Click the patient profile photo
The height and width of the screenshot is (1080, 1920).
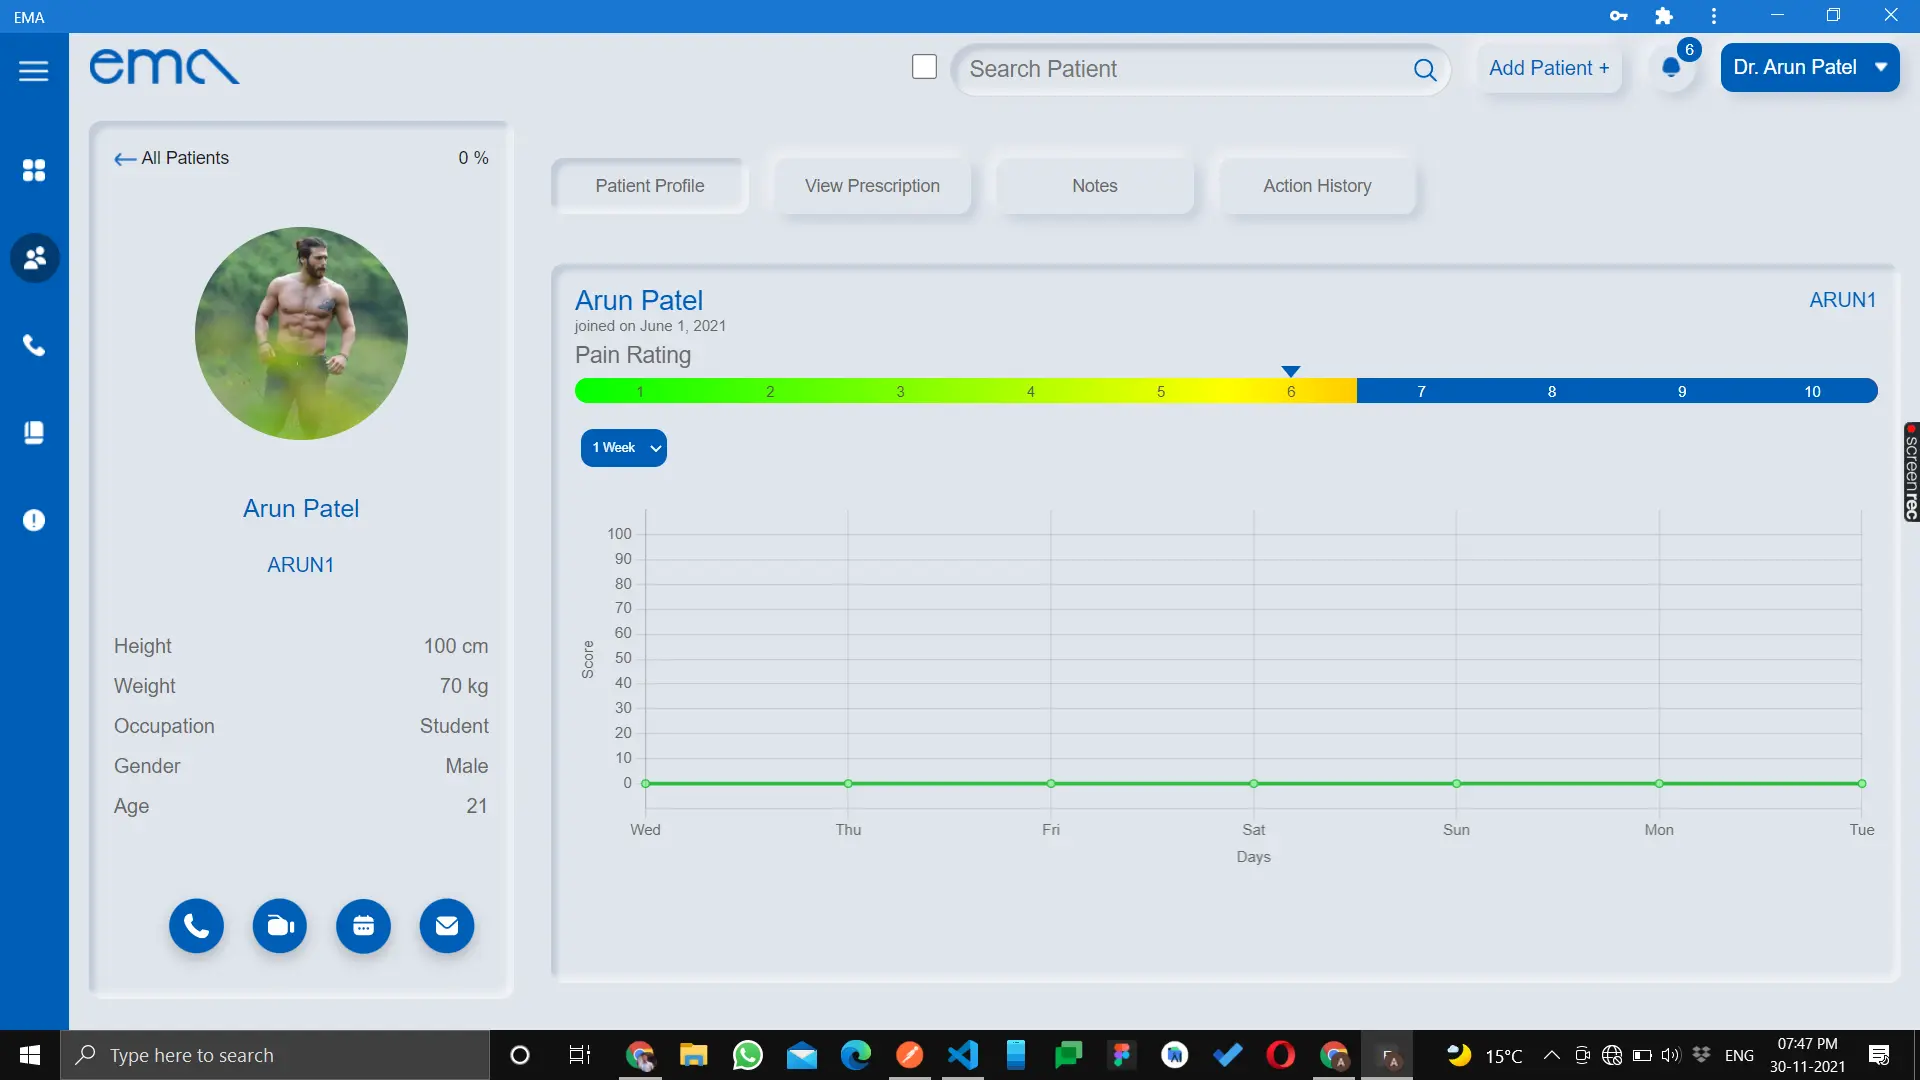coord(301,333)
